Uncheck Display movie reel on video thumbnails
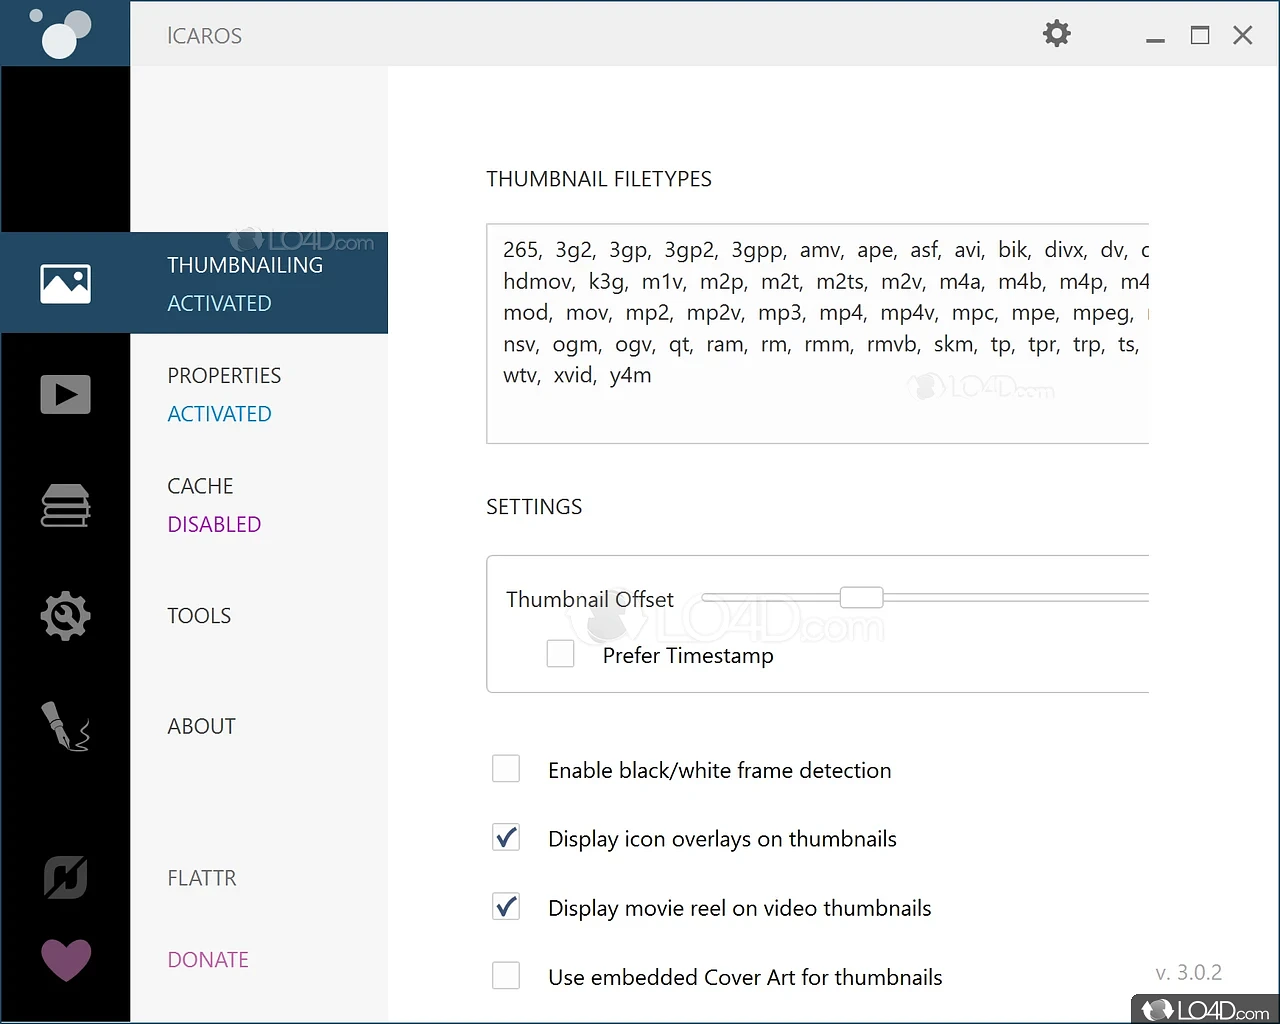Screen dimensions: 1280x1024 506,907
